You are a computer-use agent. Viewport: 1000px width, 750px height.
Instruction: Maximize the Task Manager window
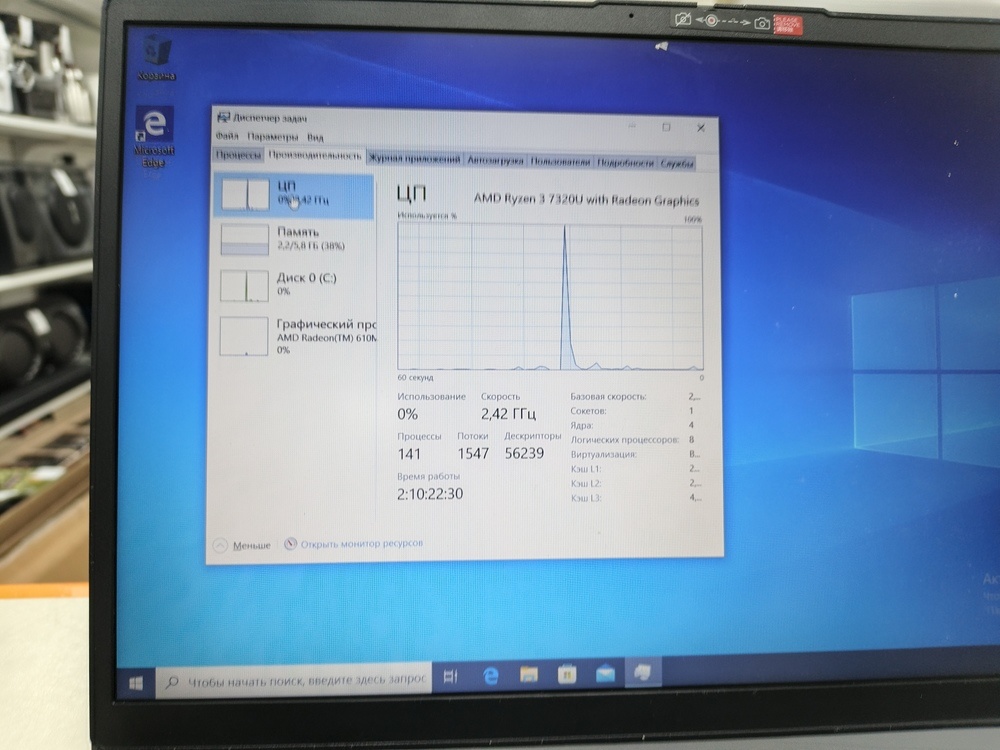666,127
